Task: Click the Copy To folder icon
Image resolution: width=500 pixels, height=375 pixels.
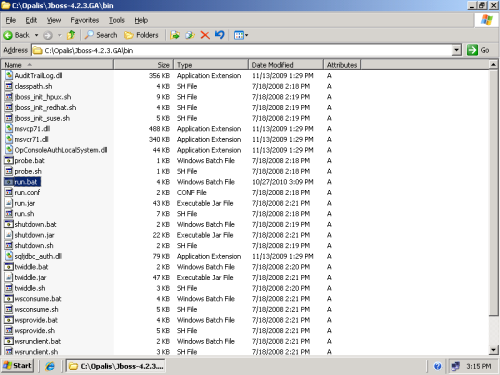Action: (190, 35)
